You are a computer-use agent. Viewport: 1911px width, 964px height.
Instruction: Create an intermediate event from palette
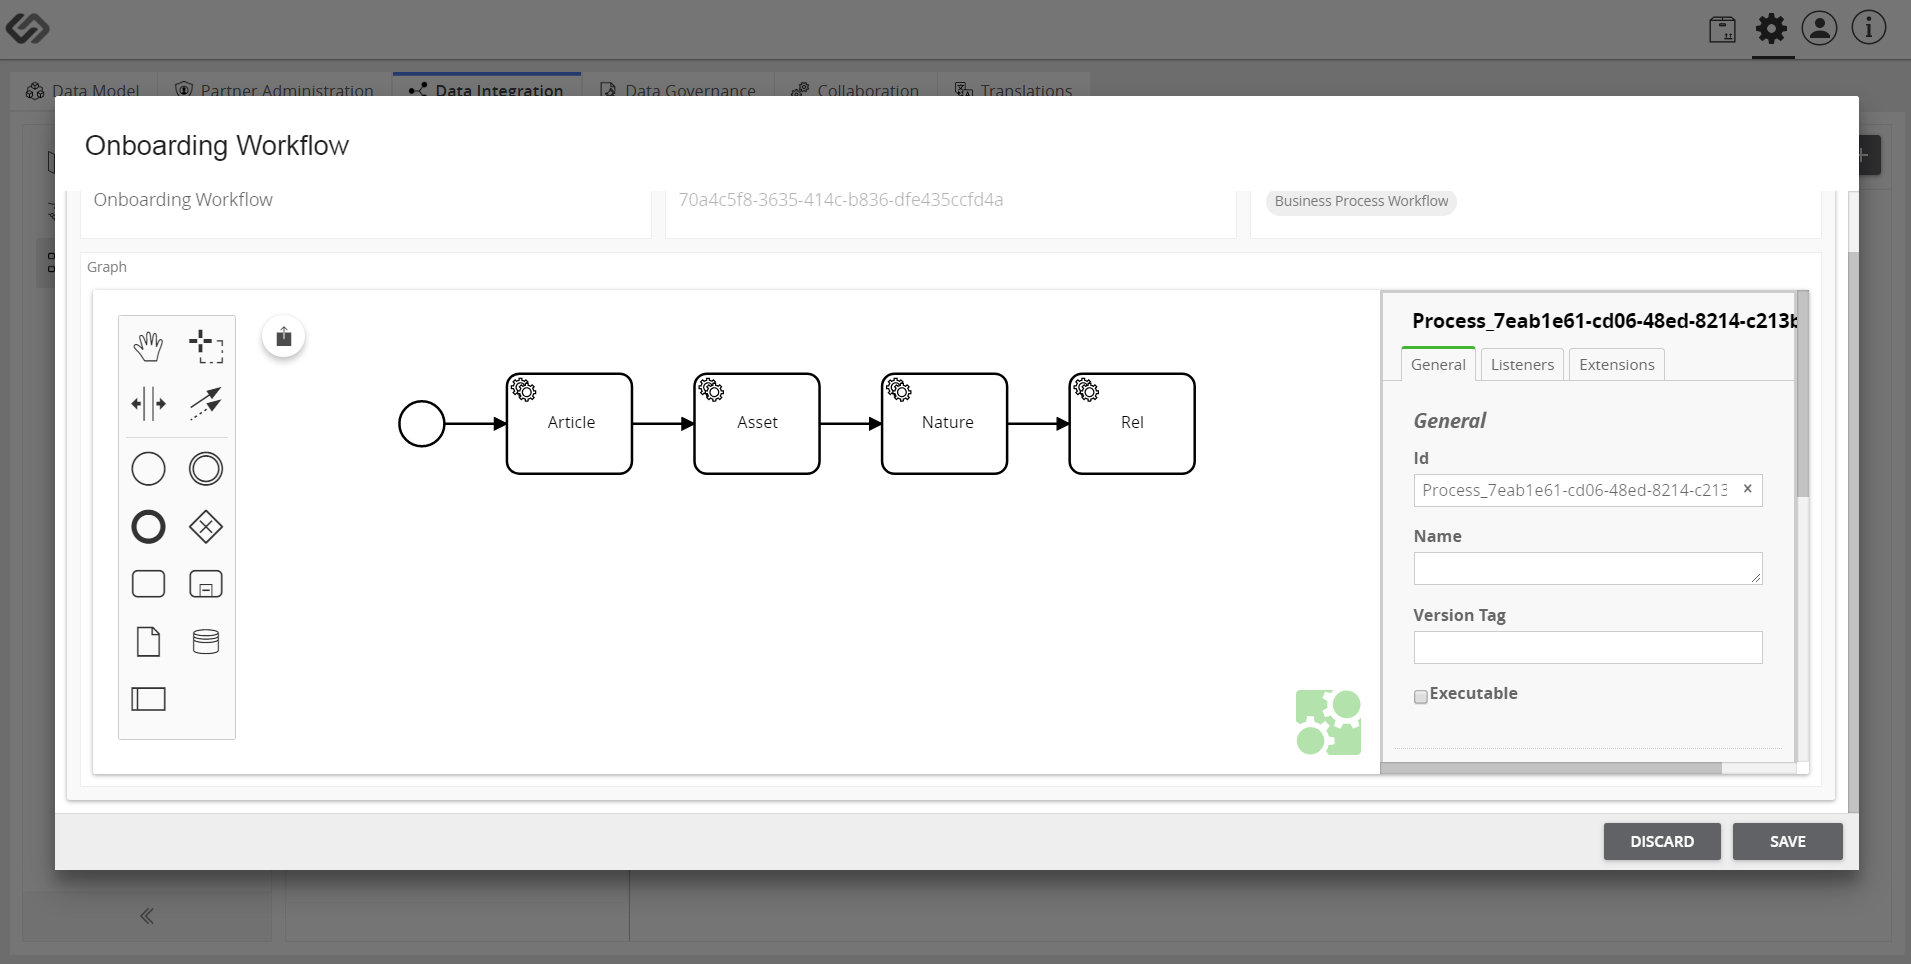point(206,469)
